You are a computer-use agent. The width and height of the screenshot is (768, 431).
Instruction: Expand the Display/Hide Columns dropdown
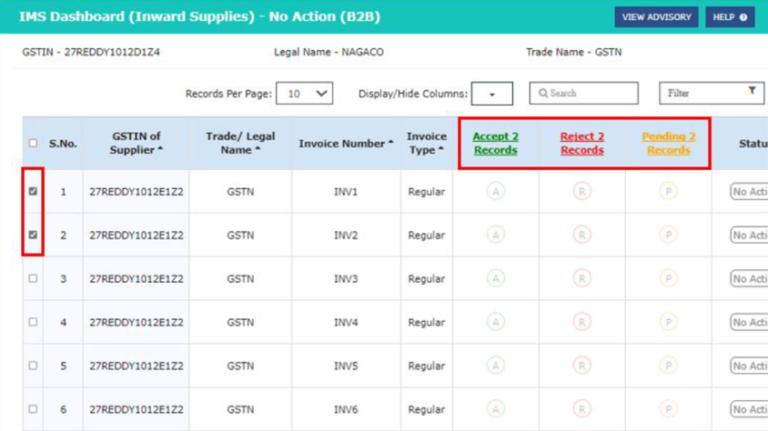pyautogui.click(x=492, y=93)
